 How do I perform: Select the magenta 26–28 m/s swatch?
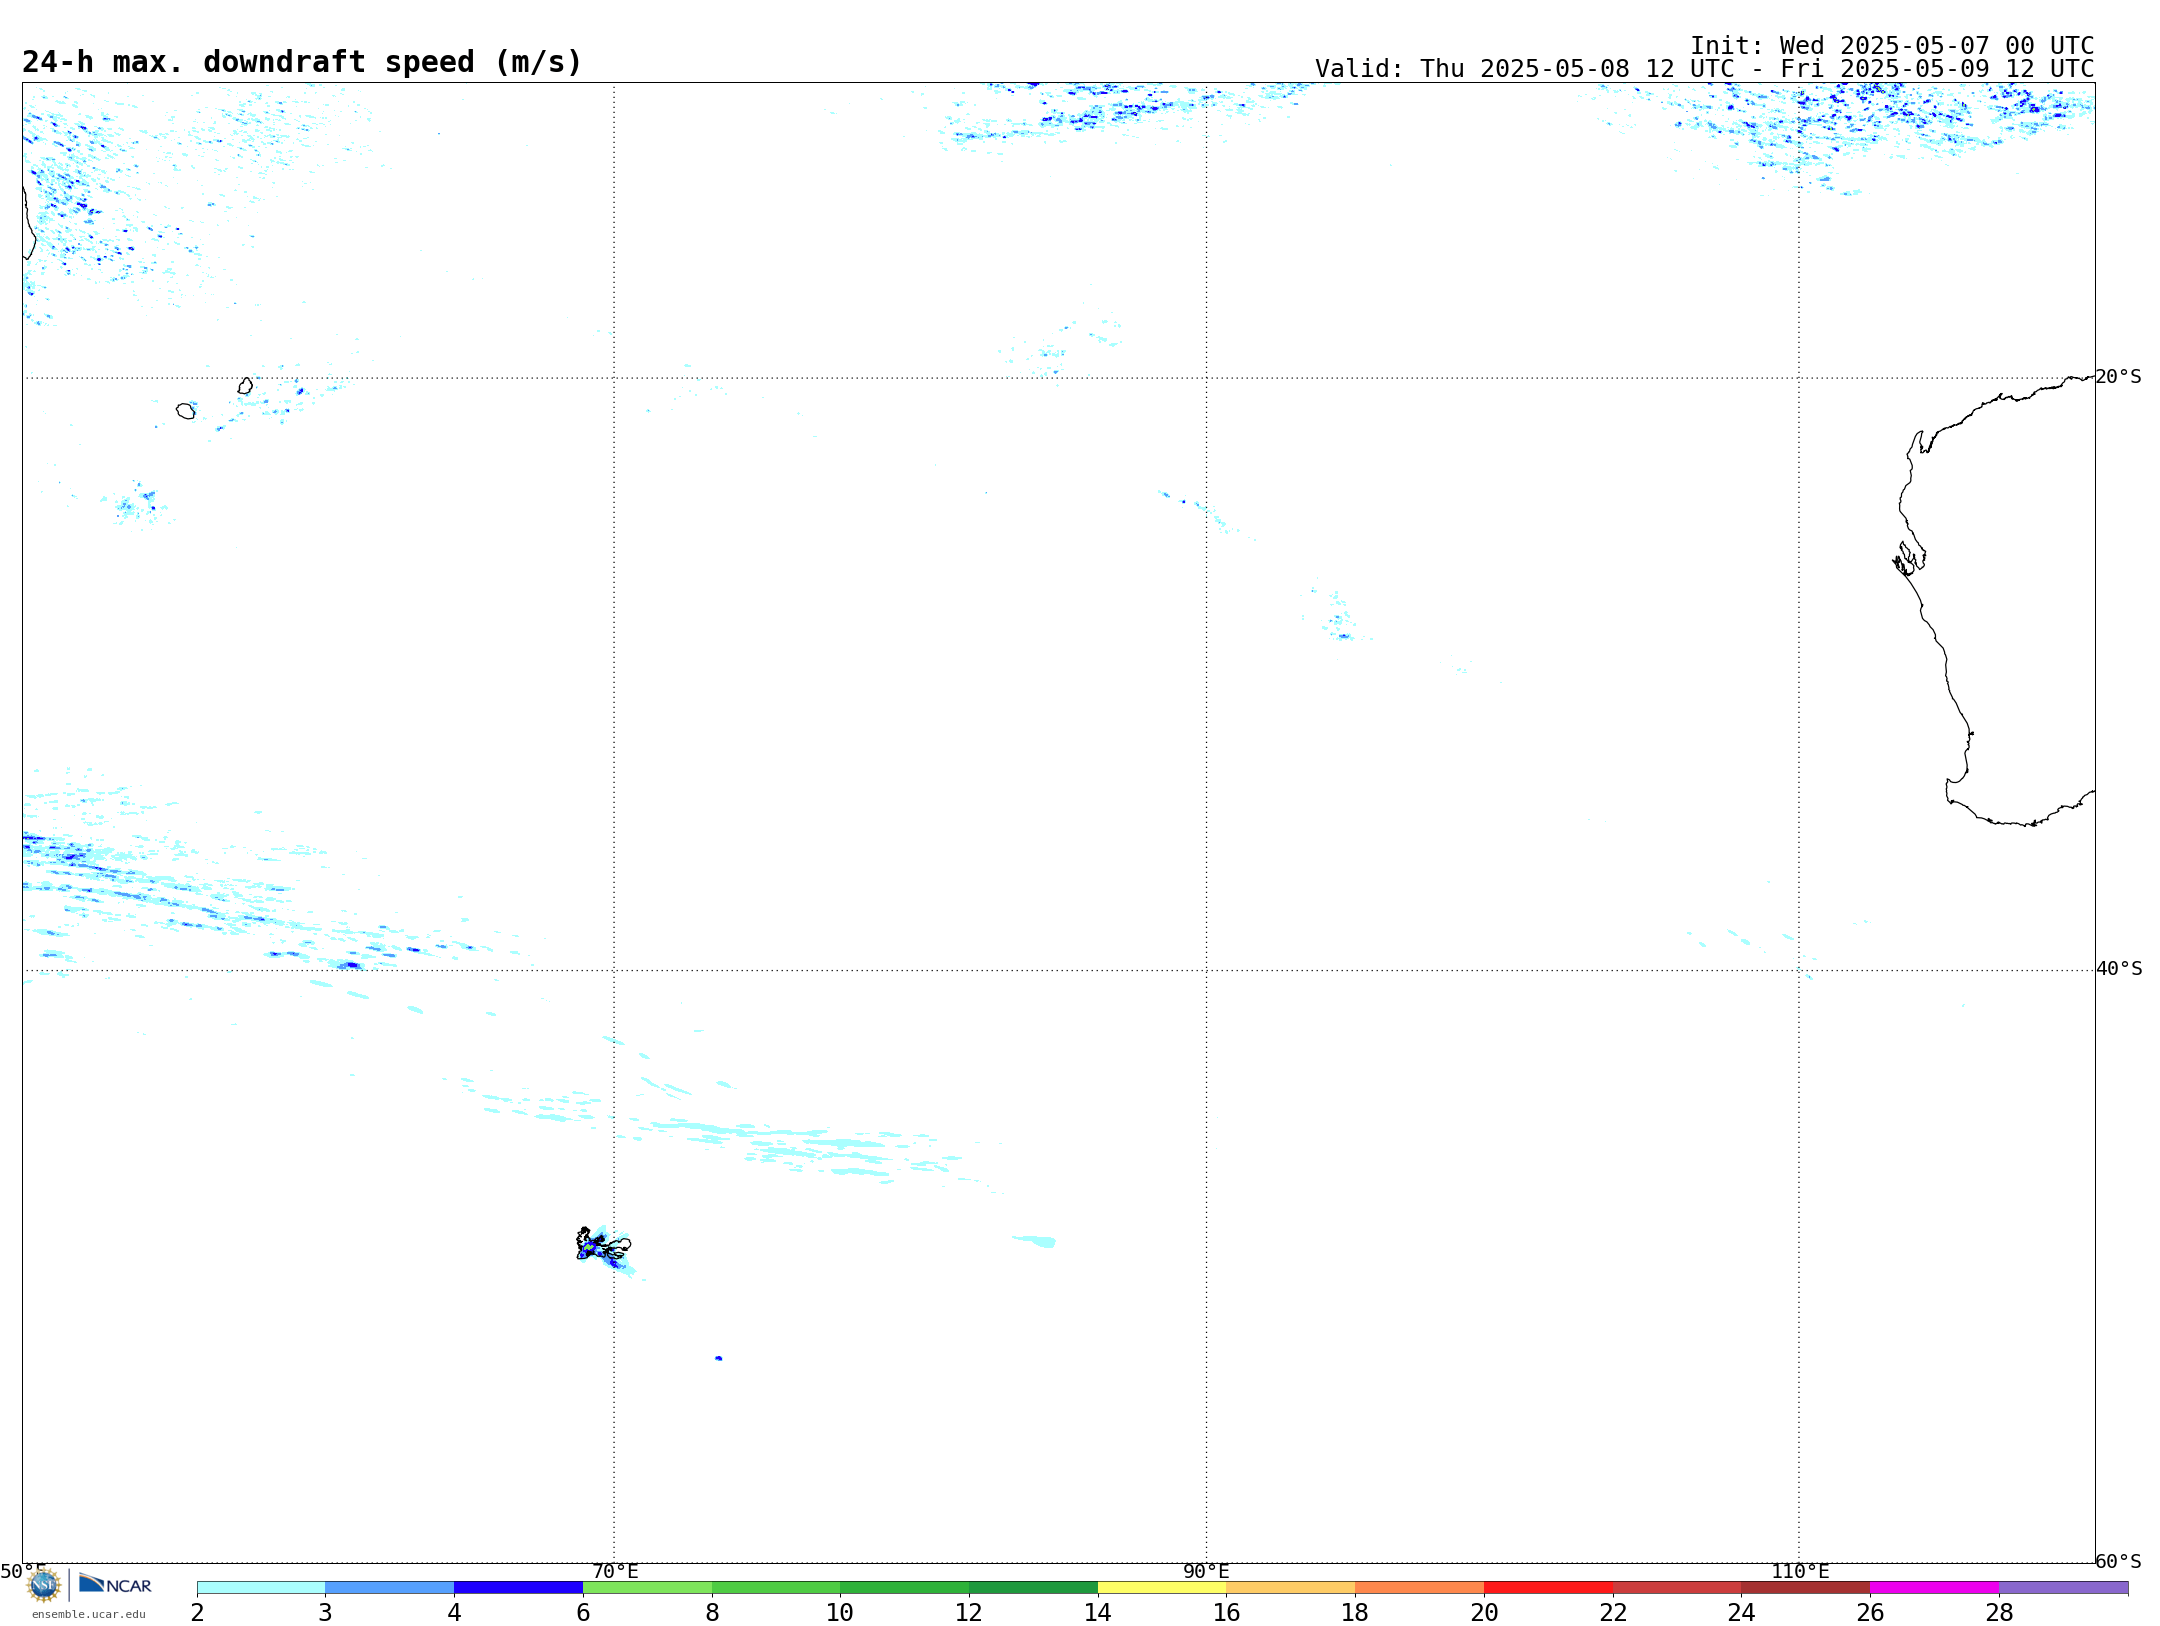(x=1934, y=1588)
